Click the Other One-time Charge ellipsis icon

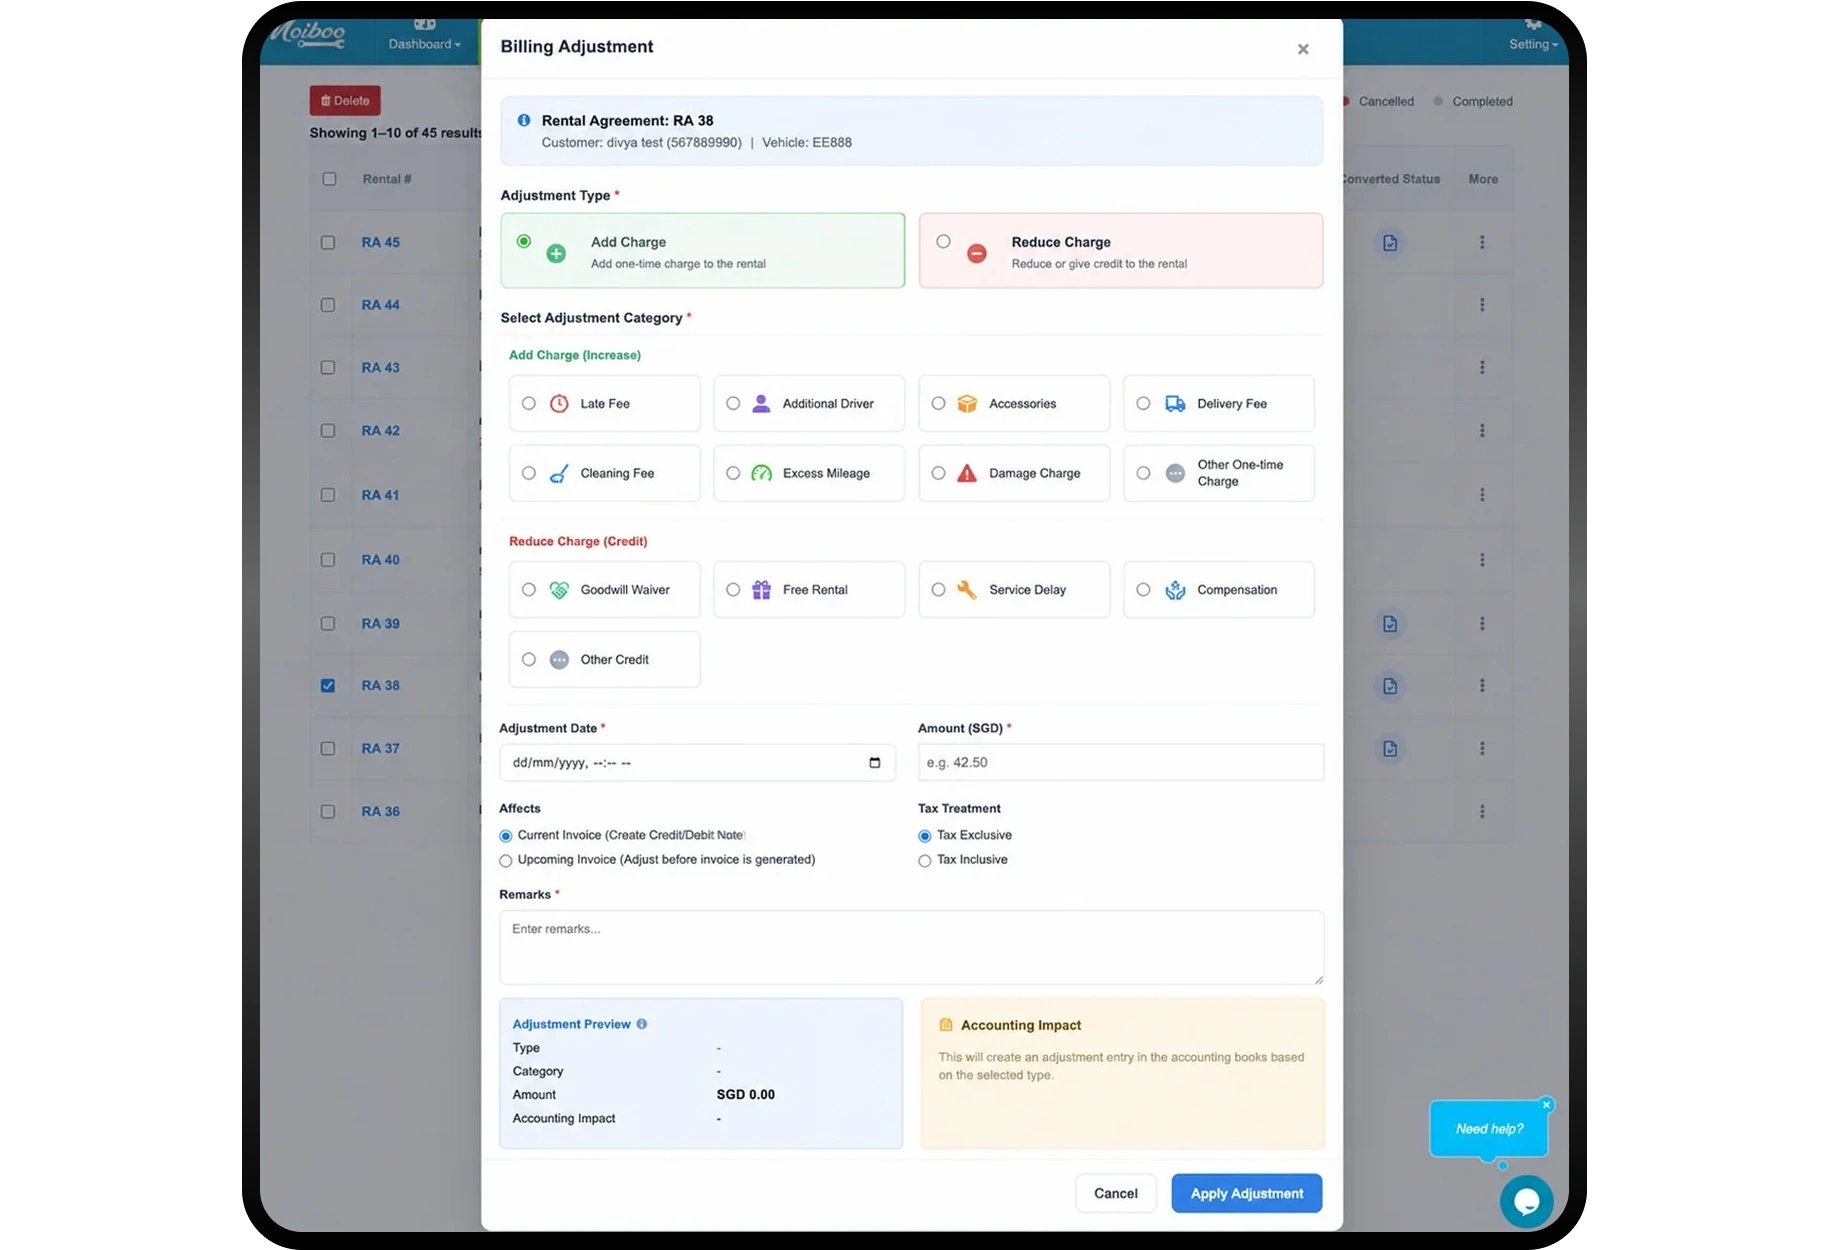[x=1175, y=474]
